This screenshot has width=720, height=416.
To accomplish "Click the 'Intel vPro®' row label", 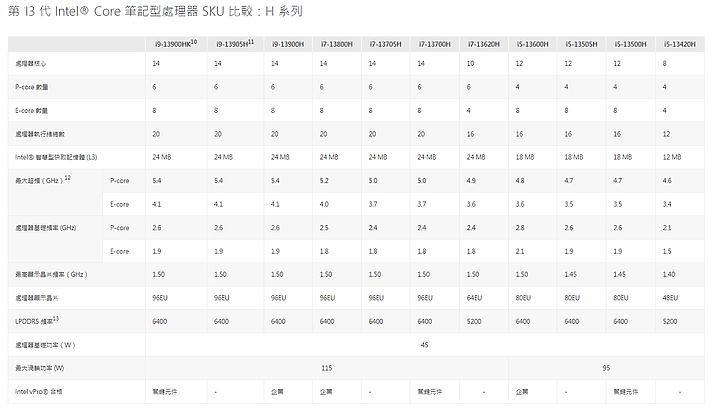I will pyautogui.click(x=39, y=392).
